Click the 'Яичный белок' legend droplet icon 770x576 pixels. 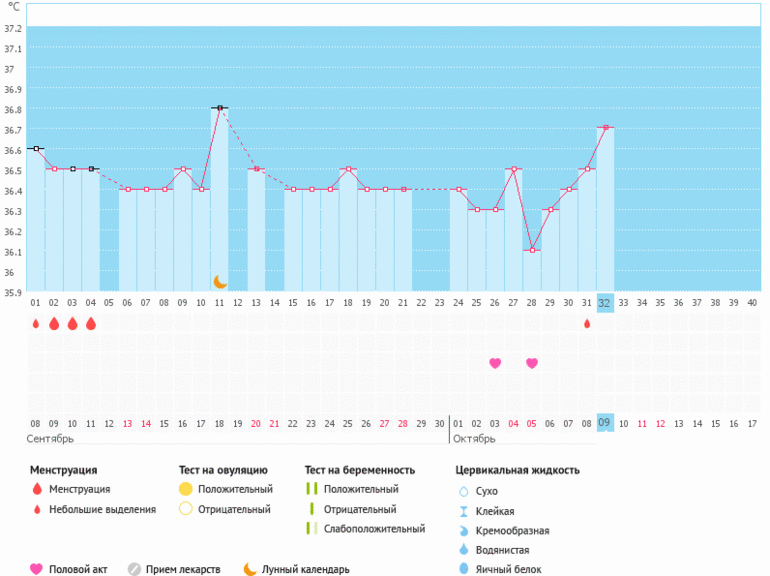pyautogui.click(x=463, y=569)
